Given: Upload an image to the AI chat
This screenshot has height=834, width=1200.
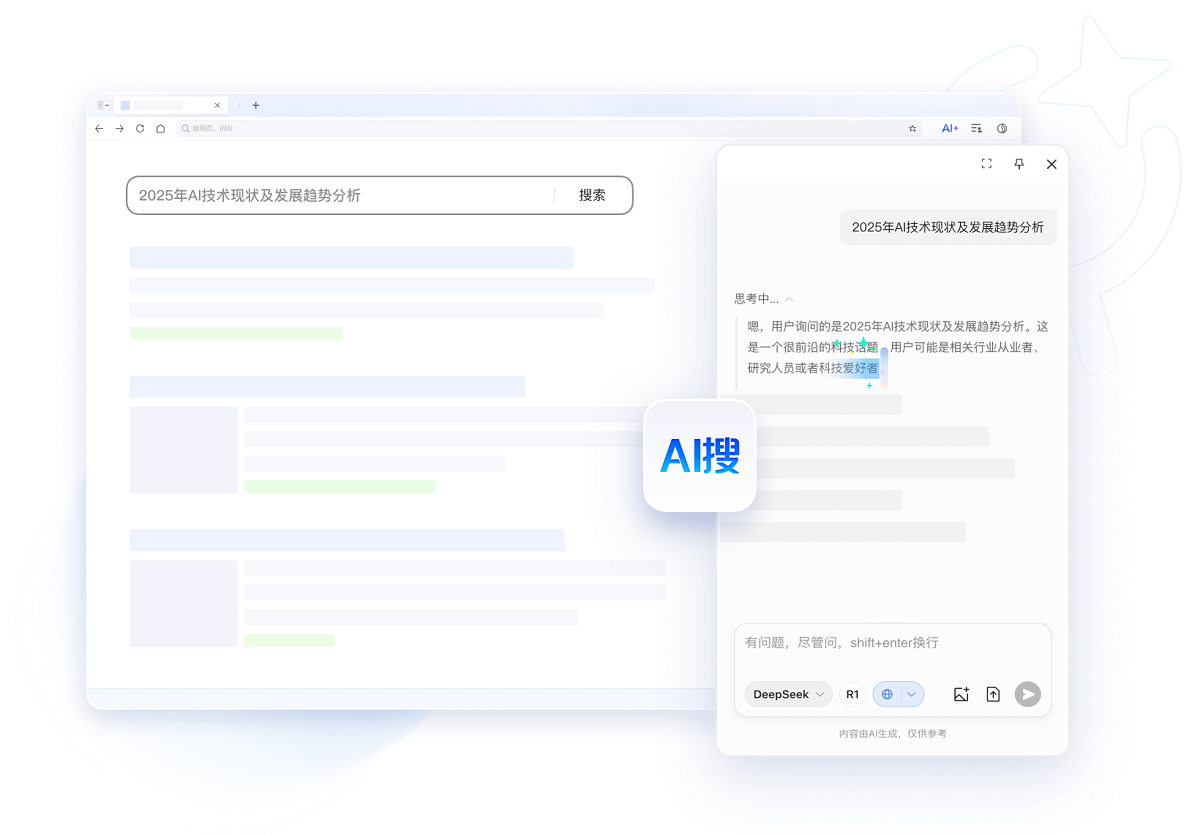Looking at the screenshot, I should pos(961,694).
